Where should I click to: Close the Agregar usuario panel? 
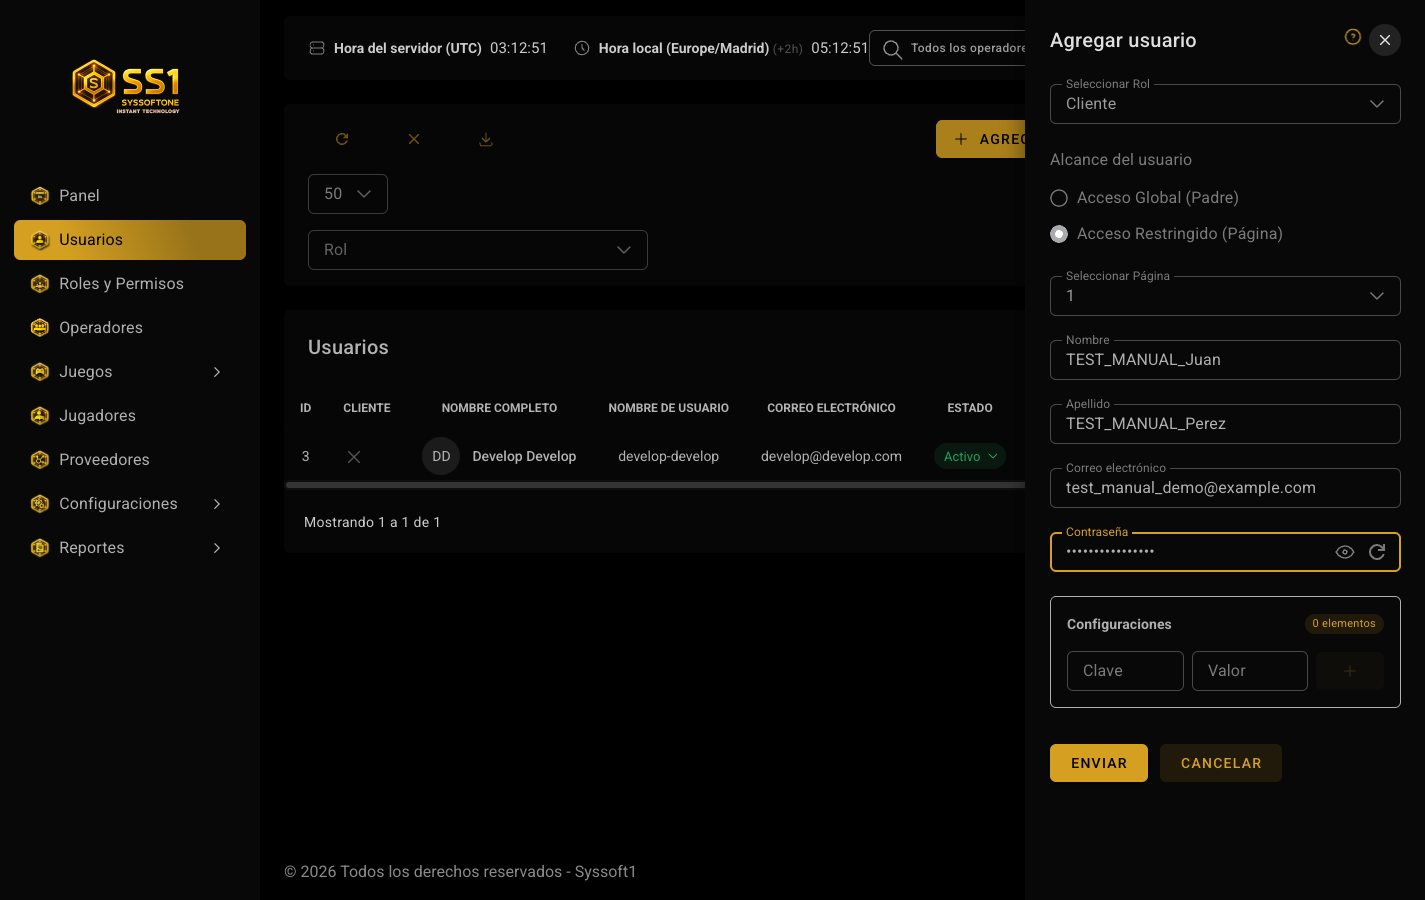[1385, 40]
